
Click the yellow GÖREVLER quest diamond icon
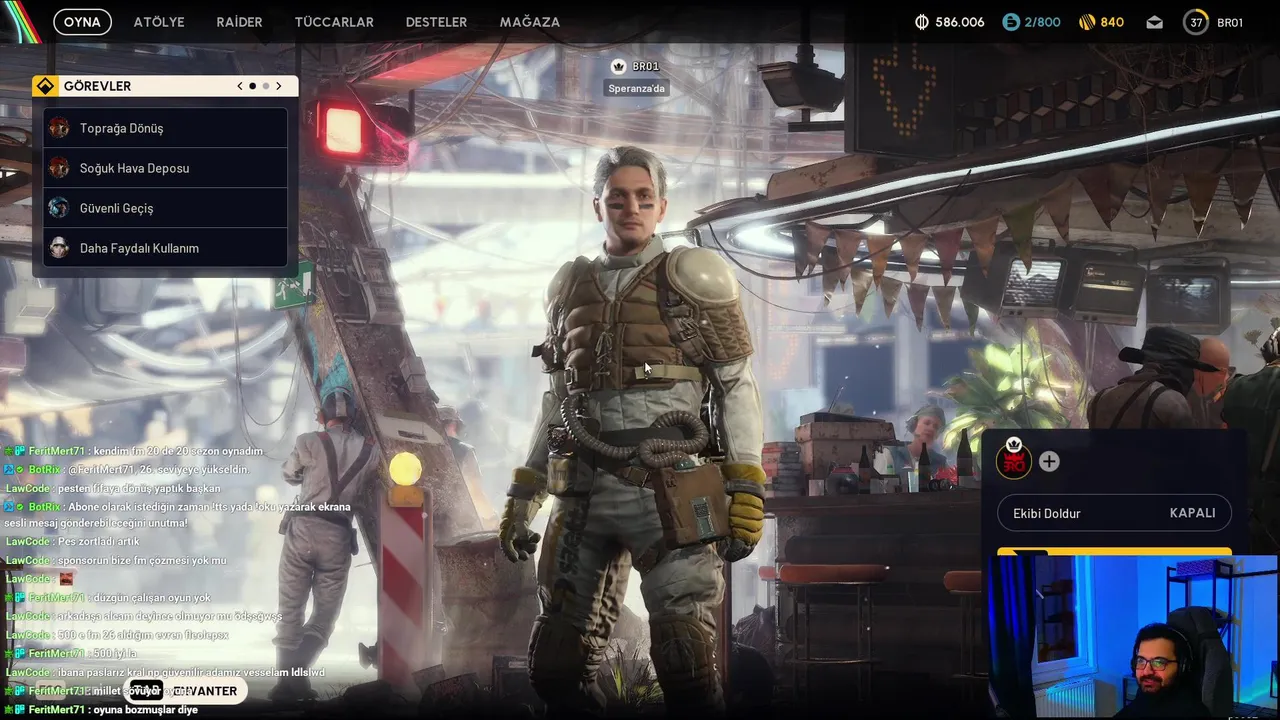click(x=45, y=86)
